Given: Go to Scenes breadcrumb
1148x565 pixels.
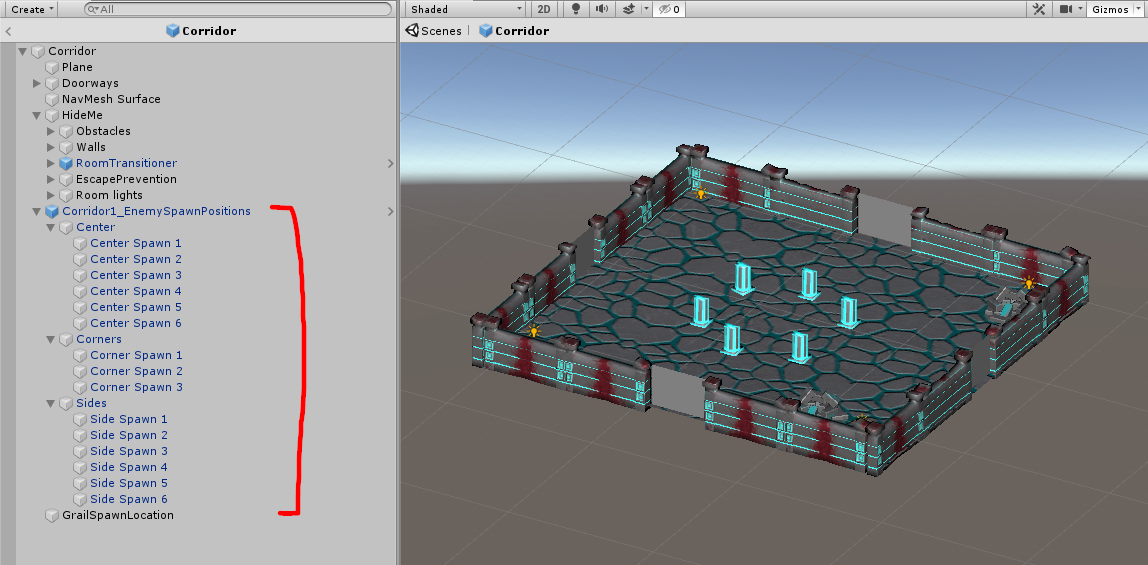Looking at the screenshot, I should (433, 31).
